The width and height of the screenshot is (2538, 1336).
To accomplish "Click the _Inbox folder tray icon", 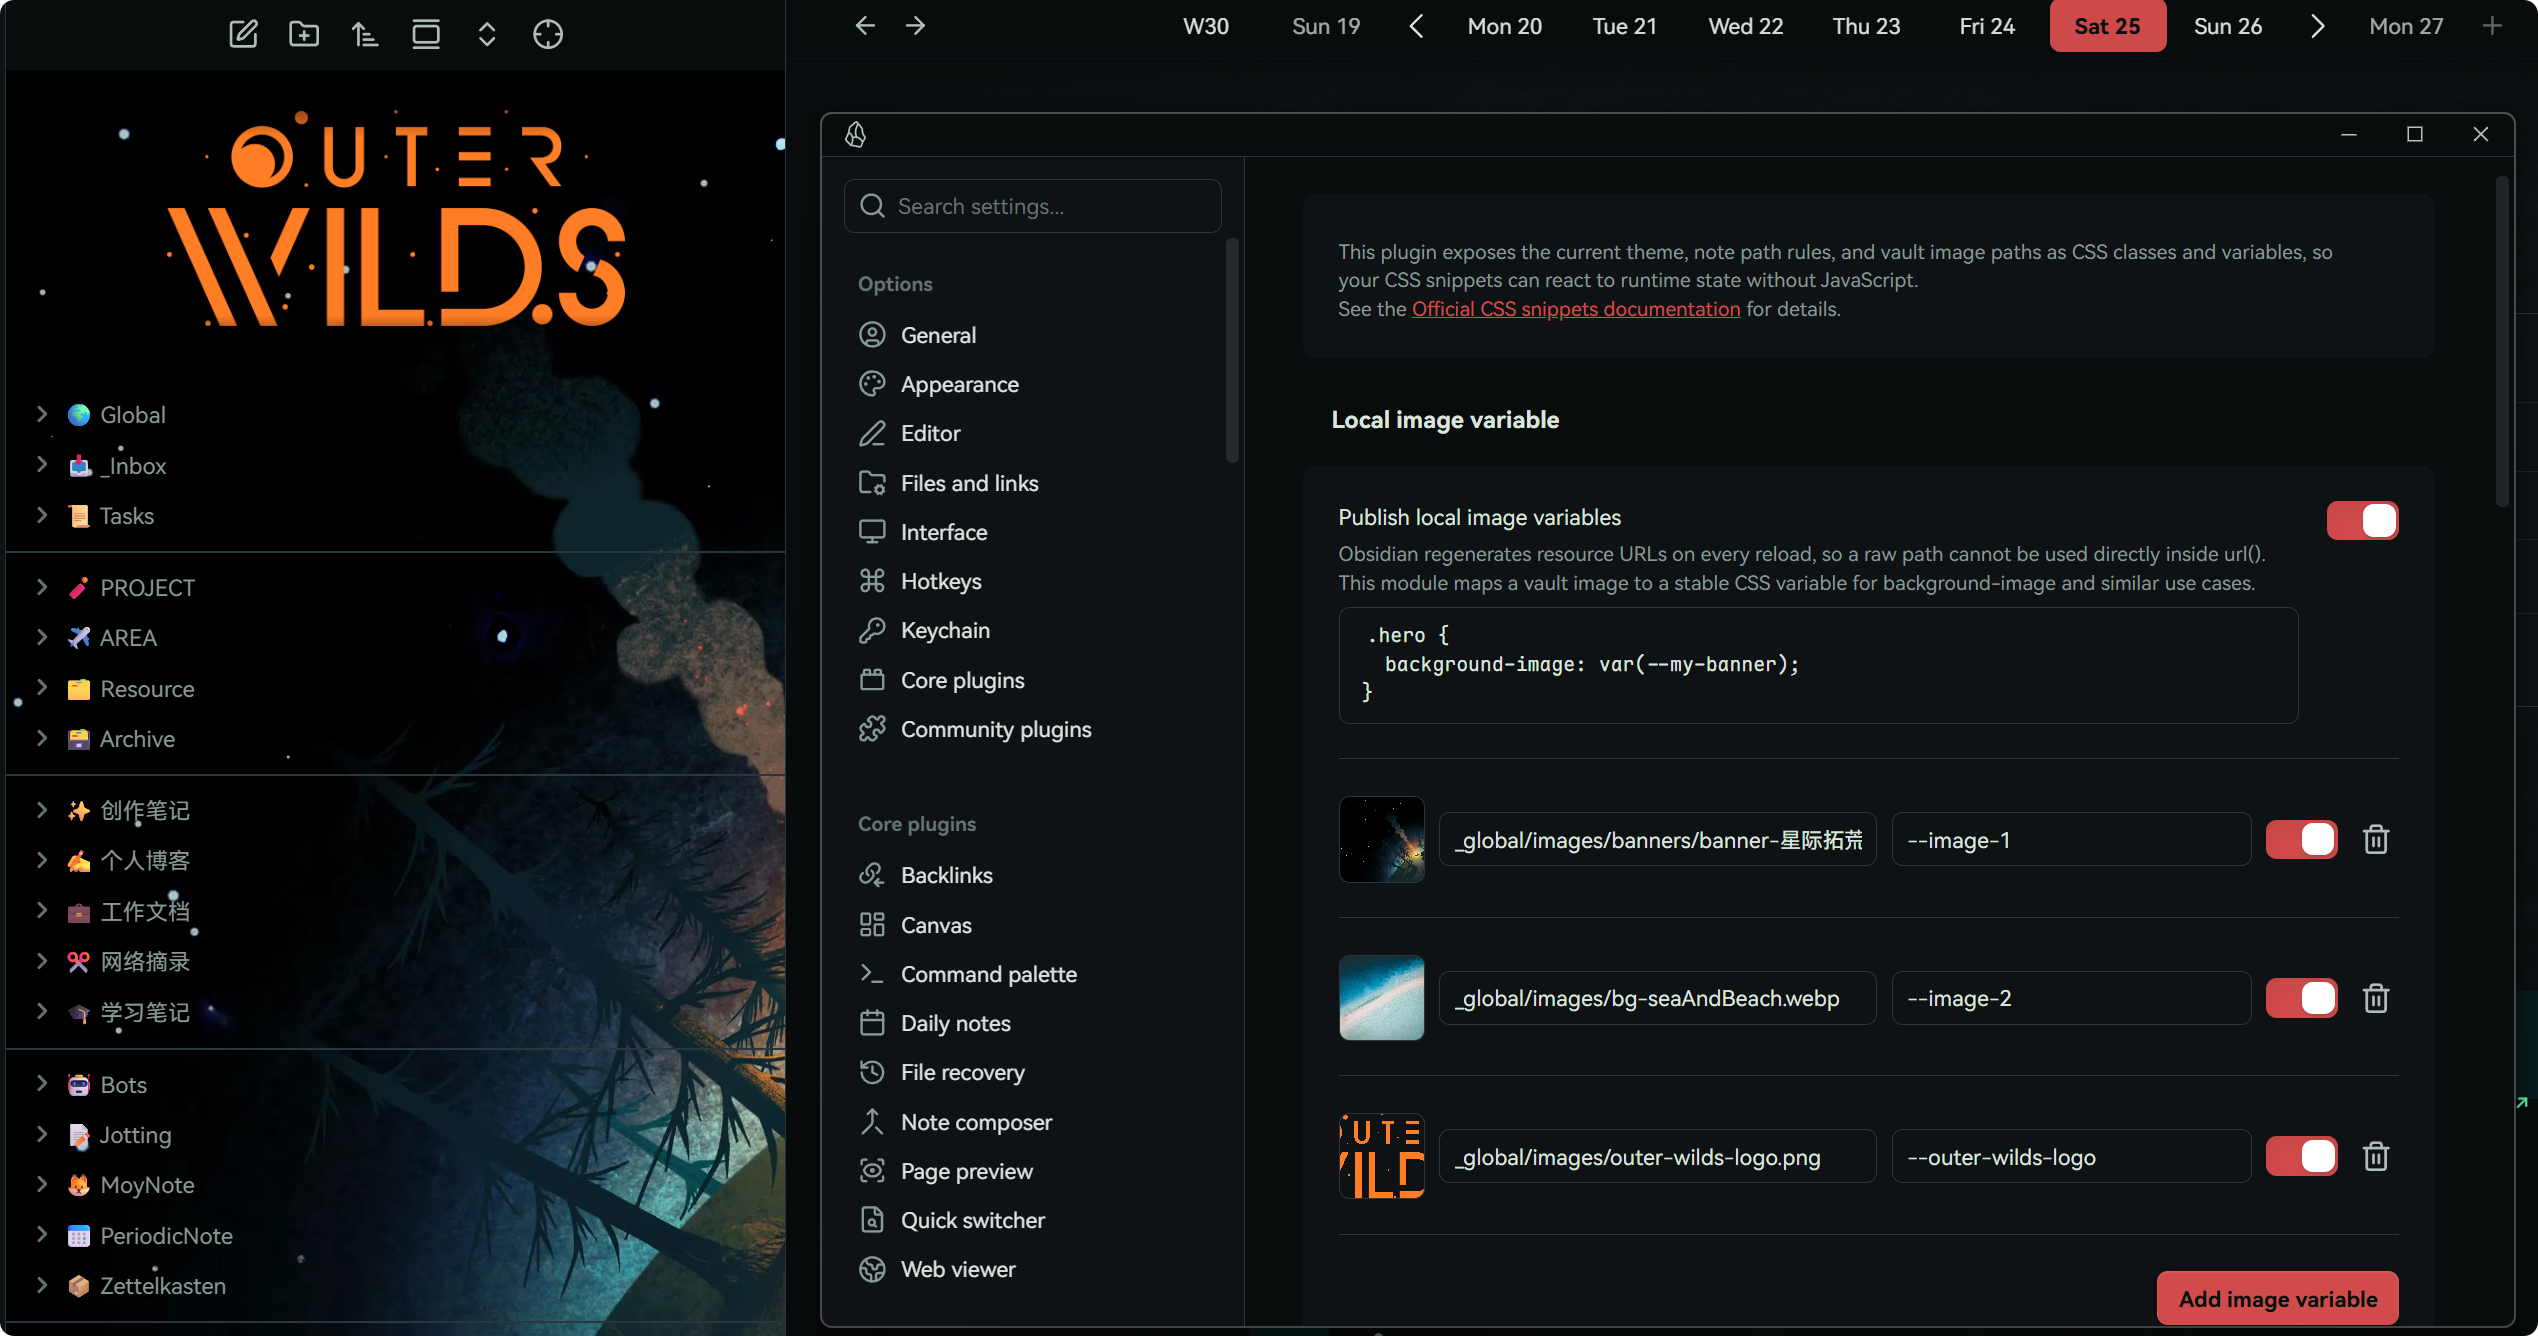I will 79,466.
